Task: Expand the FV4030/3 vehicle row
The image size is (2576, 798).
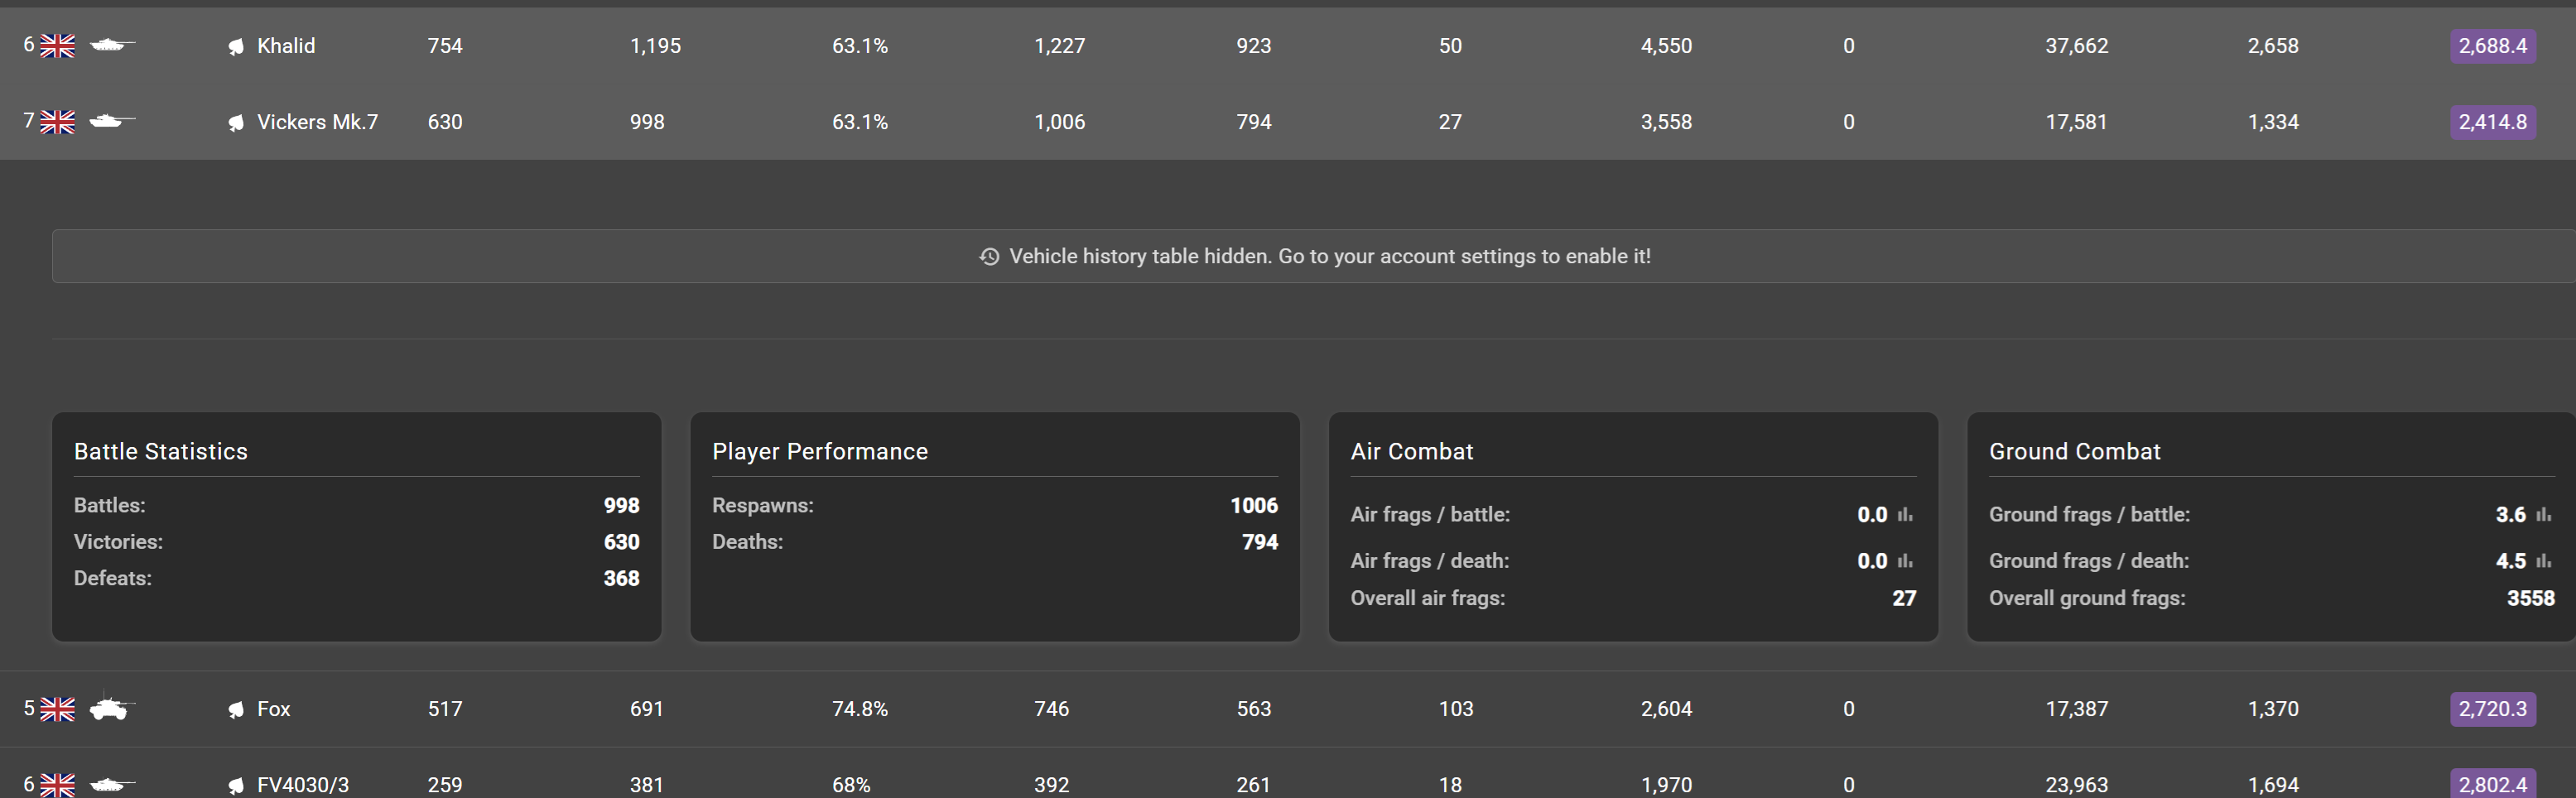Action: tap(303, 785)
